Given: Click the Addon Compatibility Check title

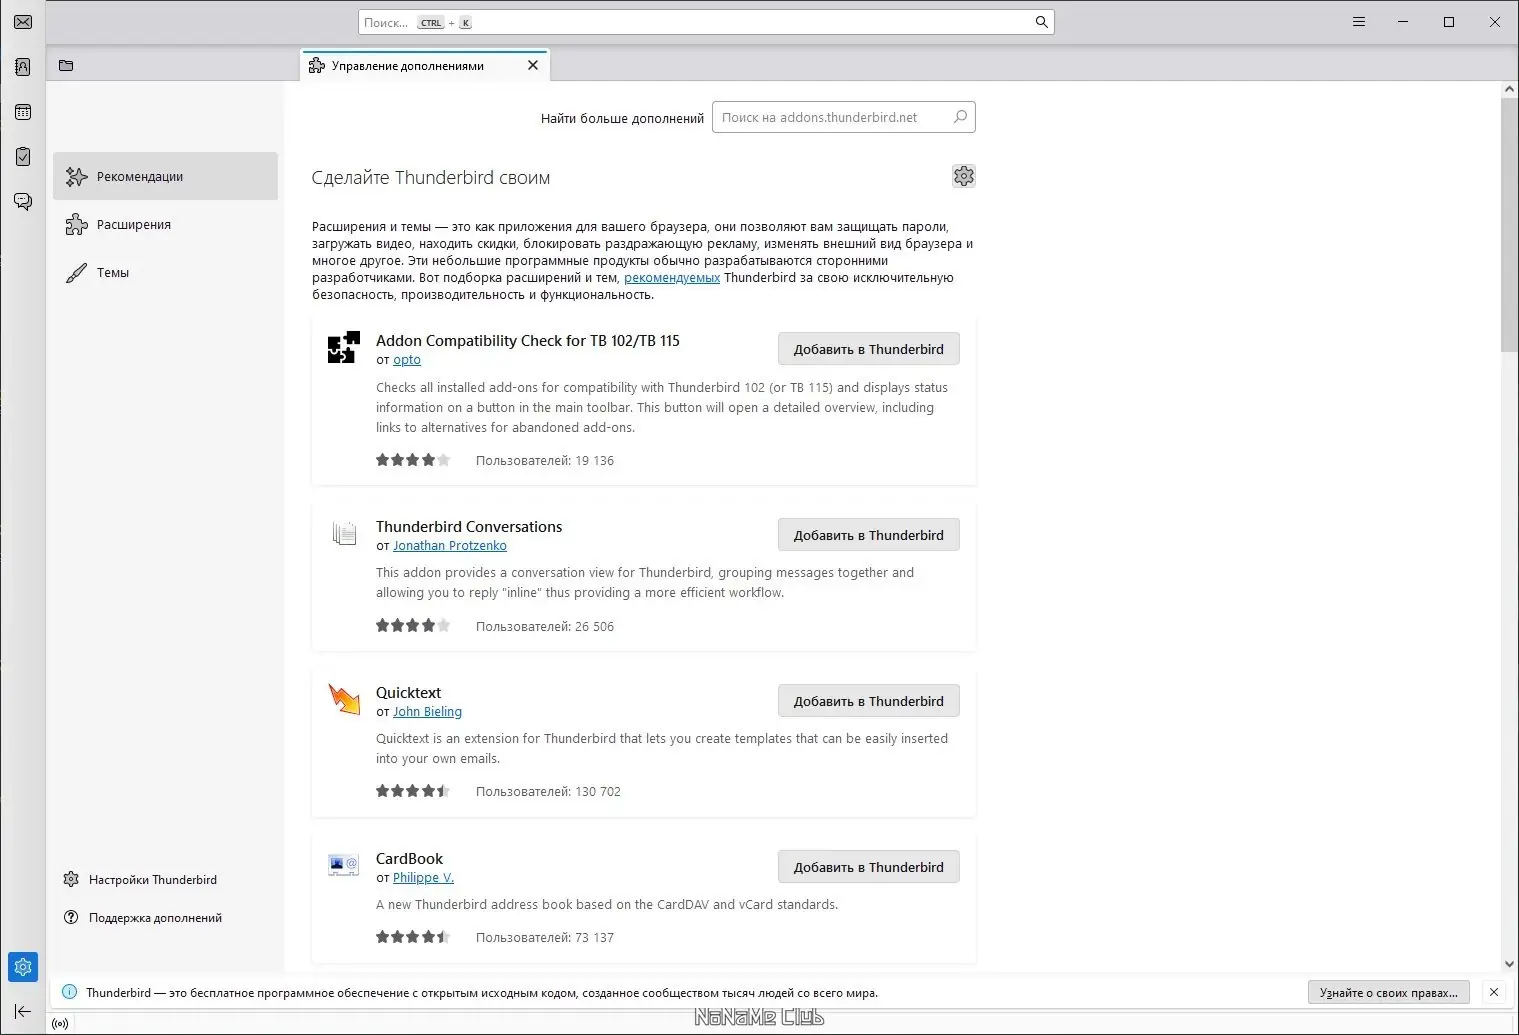Looking at the screenshot, I should click(x=528, y=341).
